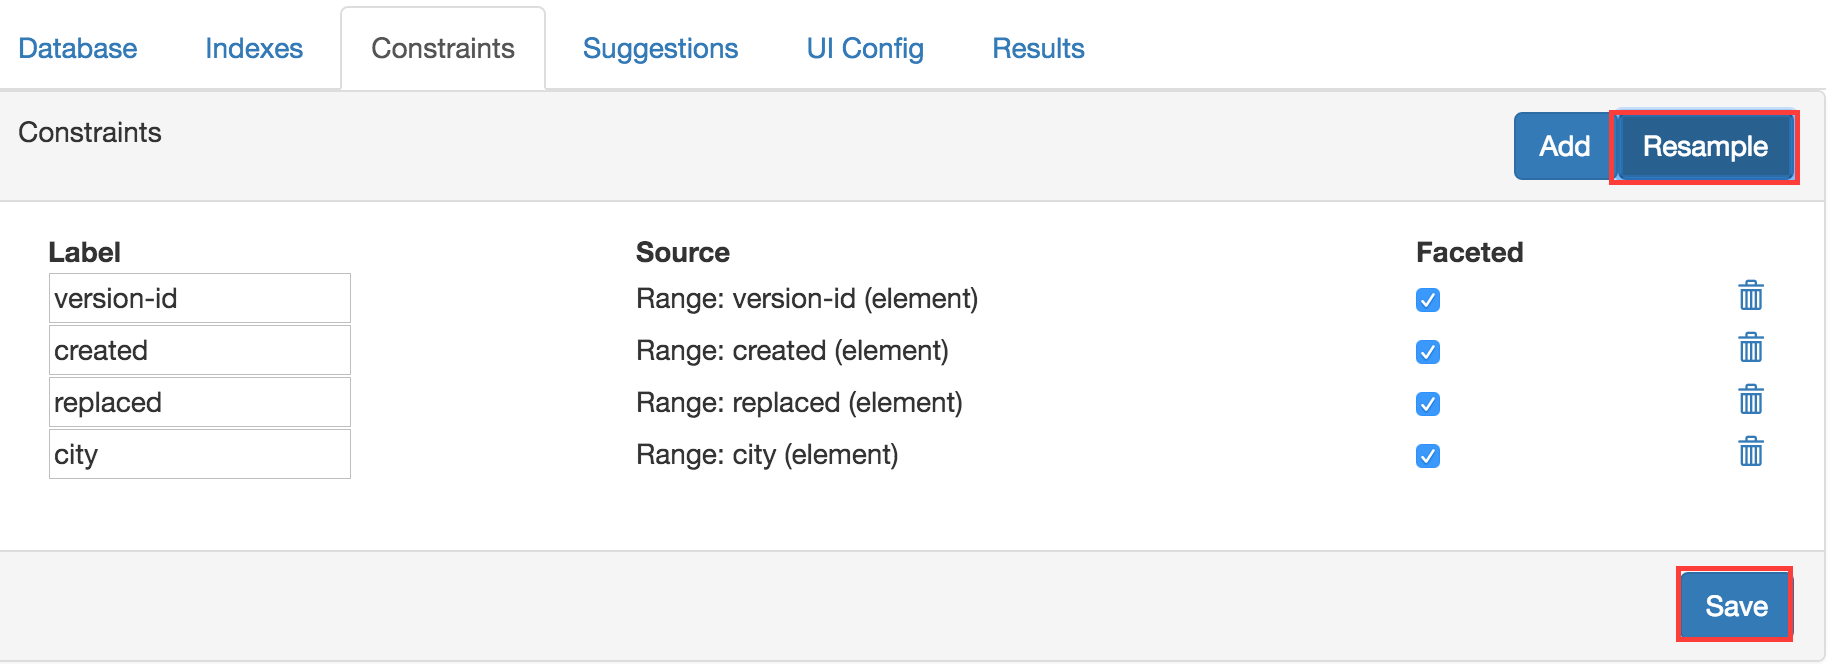Delete the created constraint via trash icon
The width and height of the screenshot is (1828, 664).
tap(1750, 348)
